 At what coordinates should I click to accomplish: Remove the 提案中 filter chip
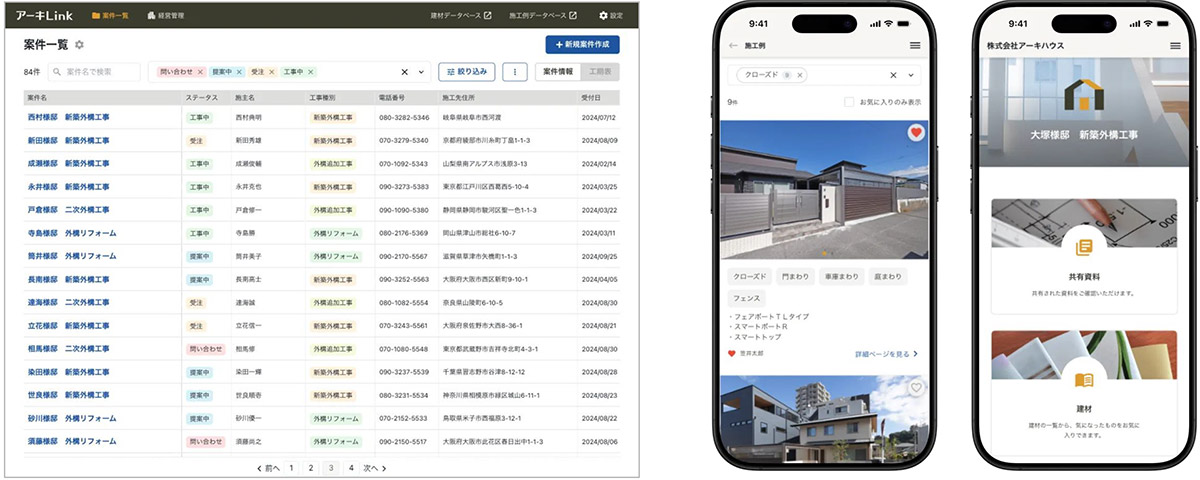point(241,72)
